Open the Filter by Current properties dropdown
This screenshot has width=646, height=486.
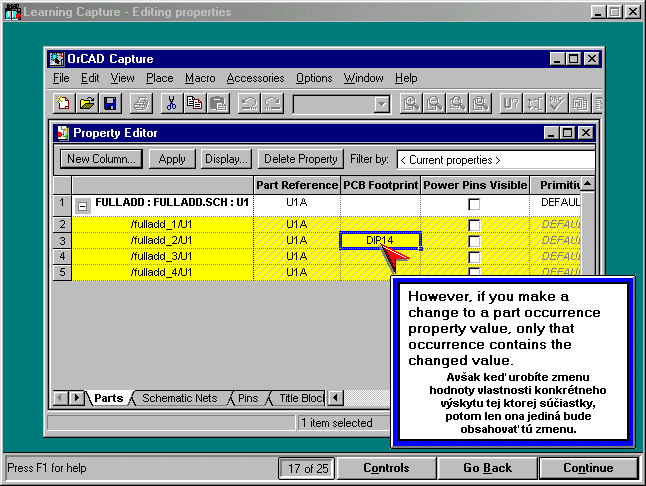(495, 159)
